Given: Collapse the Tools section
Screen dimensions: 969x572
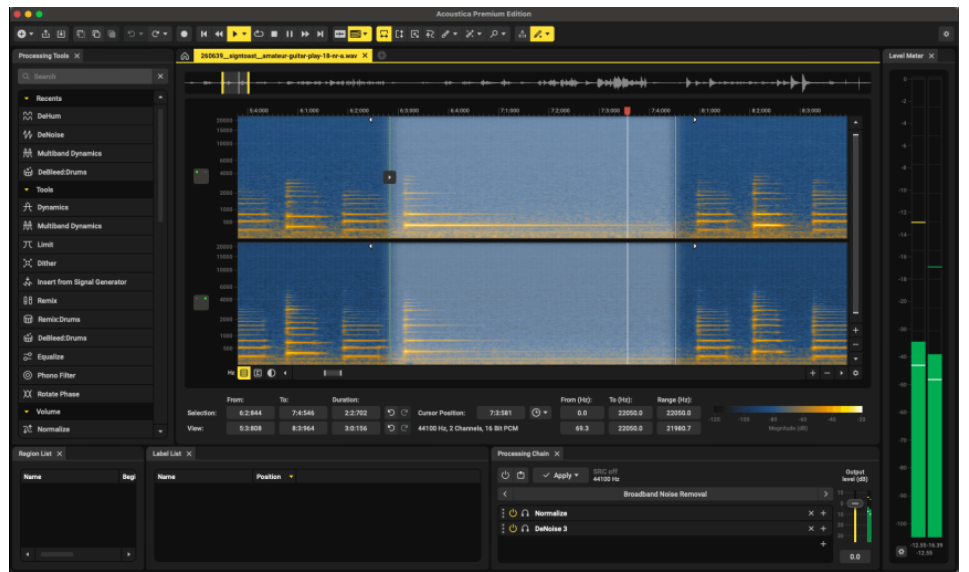Looking at the screenshot, I should pyautogui.click(x=26, y=190).
